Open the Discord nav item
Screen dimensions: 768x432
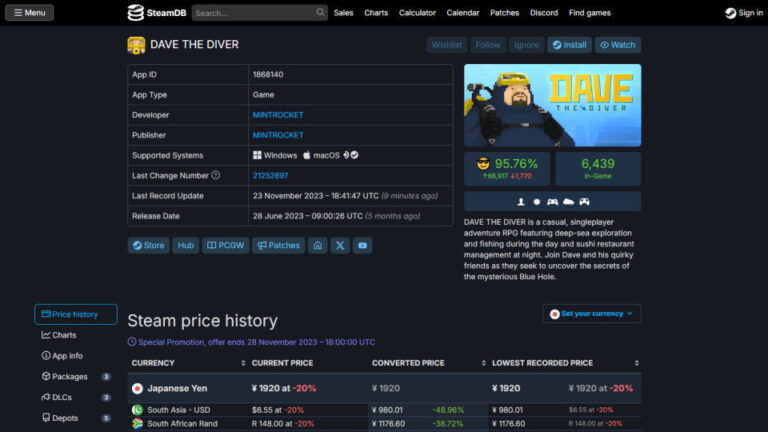544,13
